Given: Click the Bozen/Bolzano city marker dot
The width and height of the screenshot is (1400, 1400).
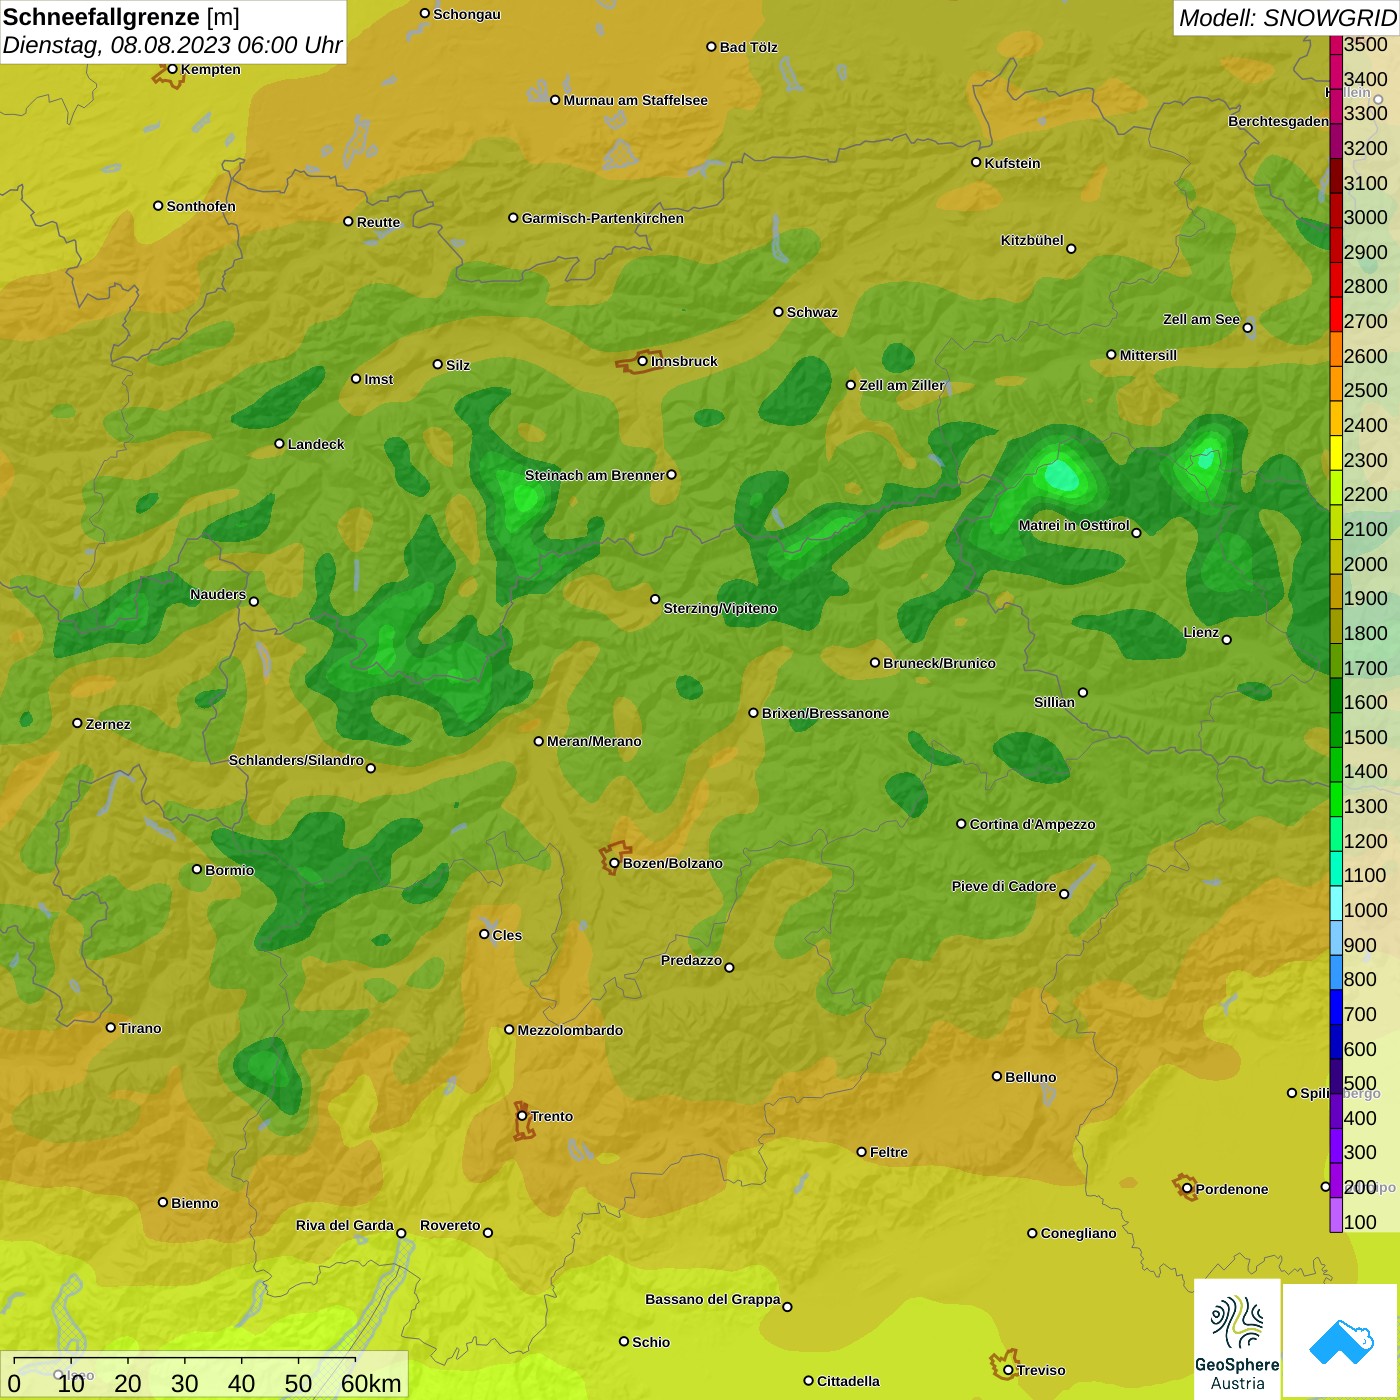Looking at the screenshot, I should pyautogui.click(x=614, y=863).
